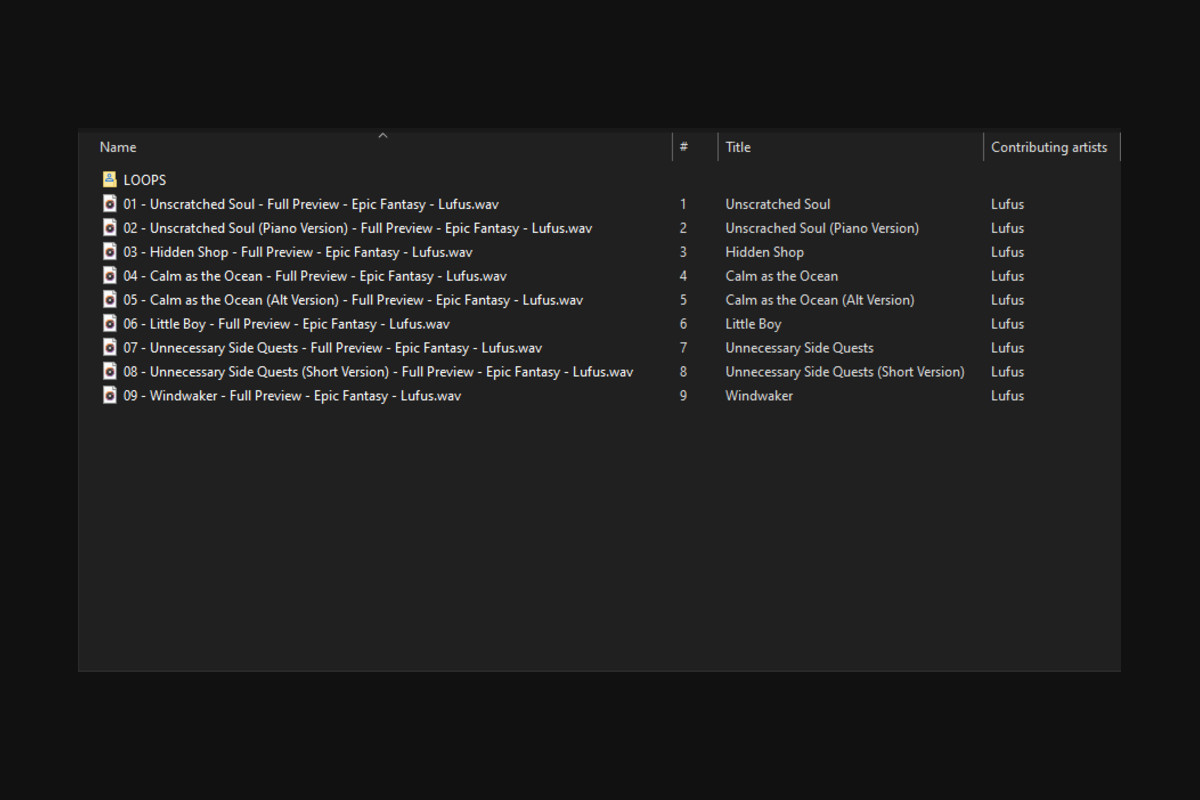The image size is (1200, 800).
Task: Click the 03 Hidden Shop wav file icon
Action: 110,252
